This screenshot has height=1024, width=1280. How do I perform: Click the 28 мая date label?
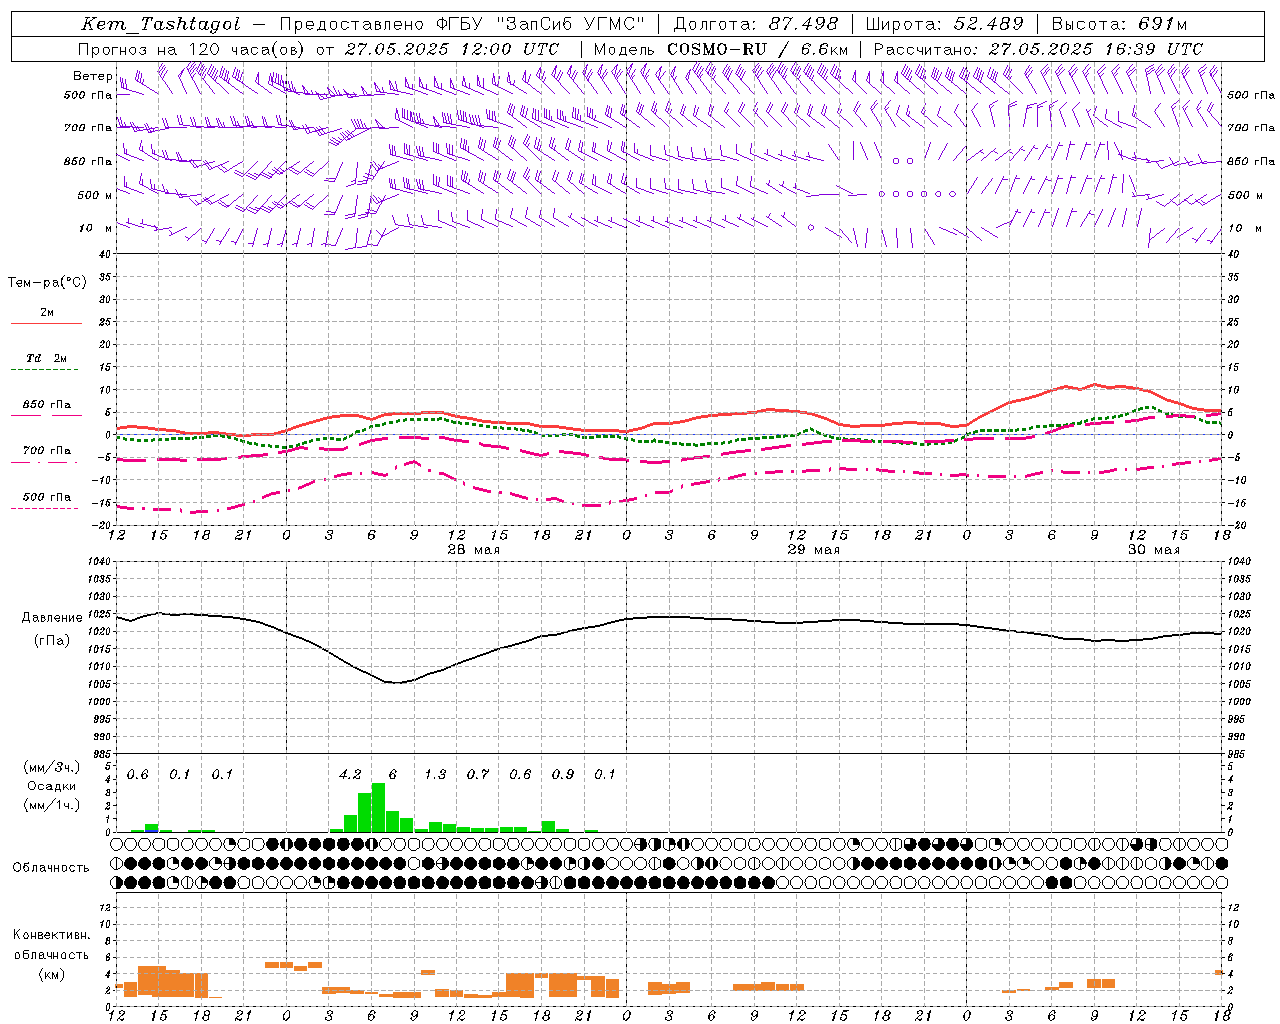point(474,550)
